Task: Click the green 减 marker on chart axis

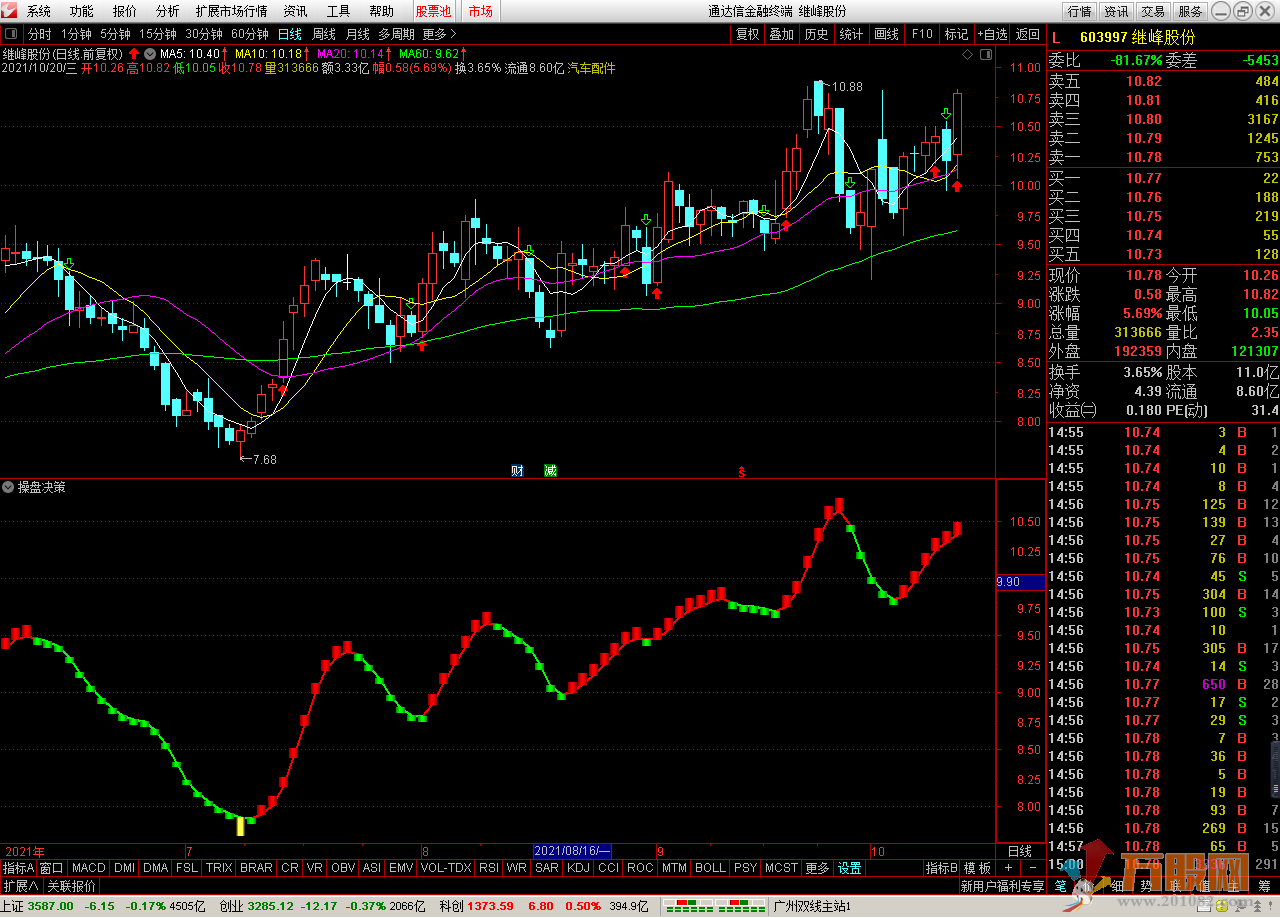Action: click(550, 470)
